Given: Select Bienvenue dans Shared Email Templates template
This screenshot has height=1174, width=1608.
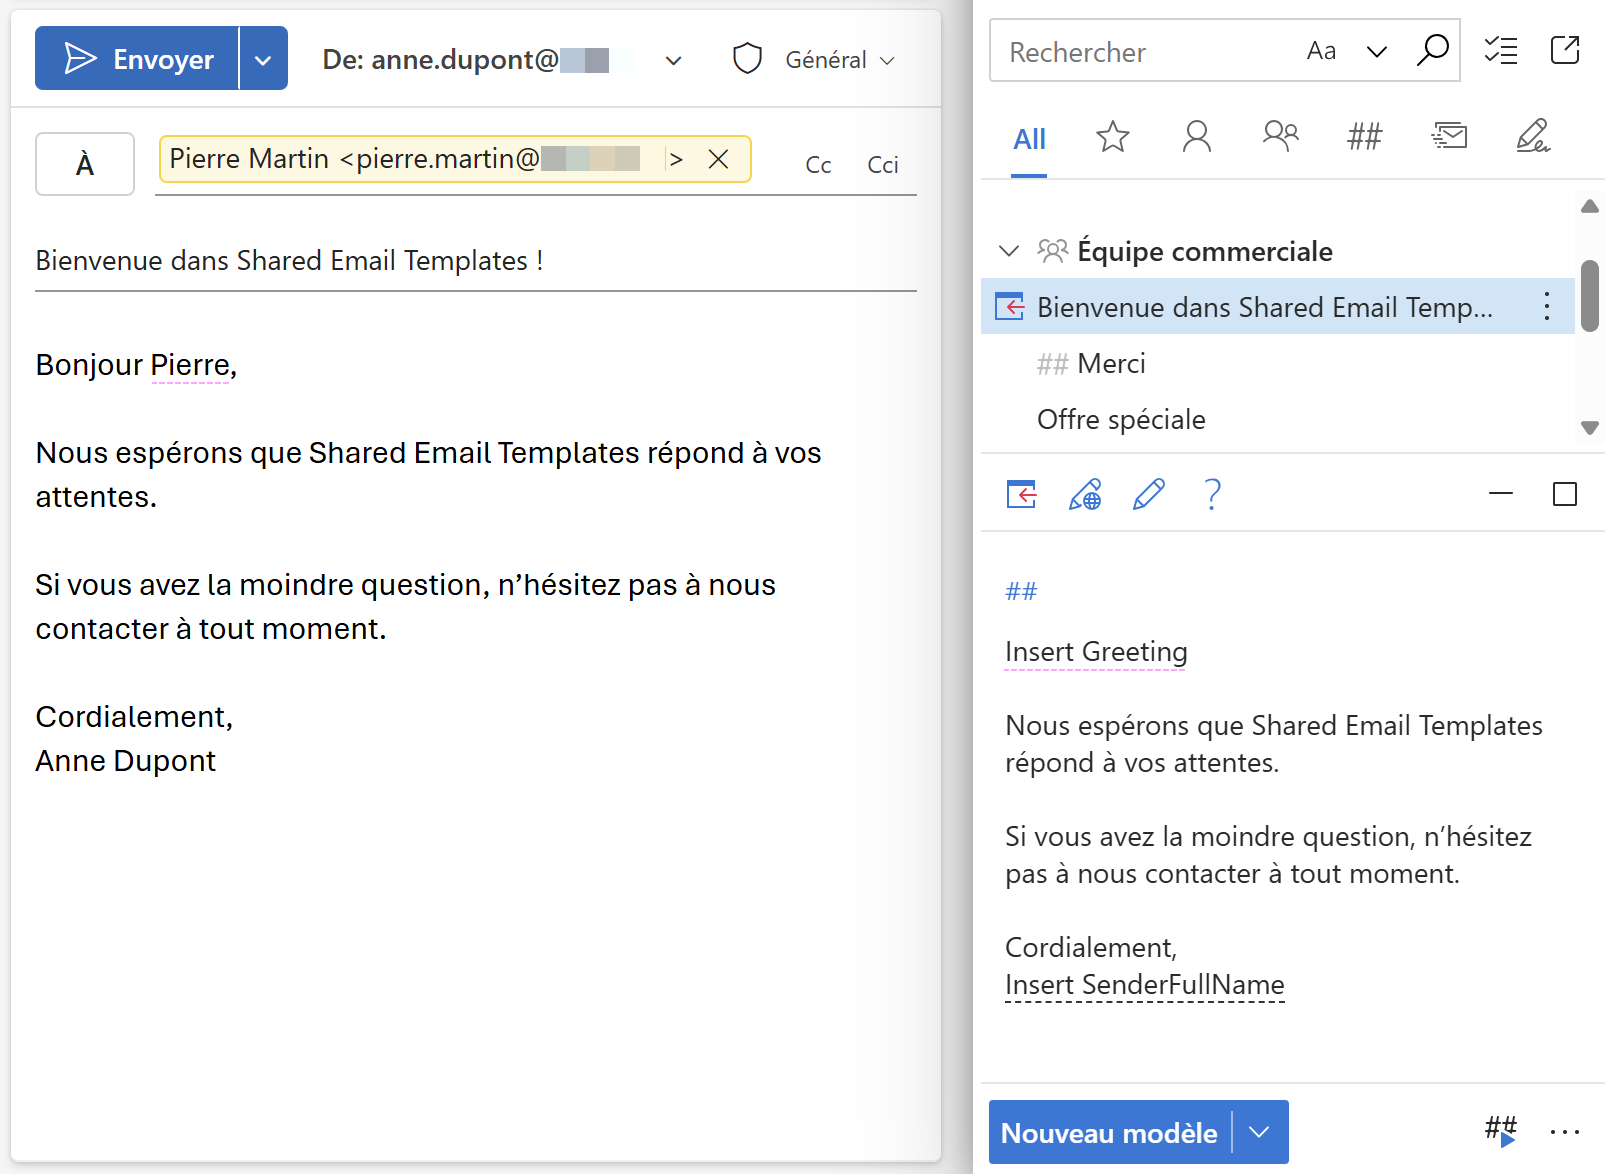Looking at the screenshot, I should click(x=1278, y=306).
